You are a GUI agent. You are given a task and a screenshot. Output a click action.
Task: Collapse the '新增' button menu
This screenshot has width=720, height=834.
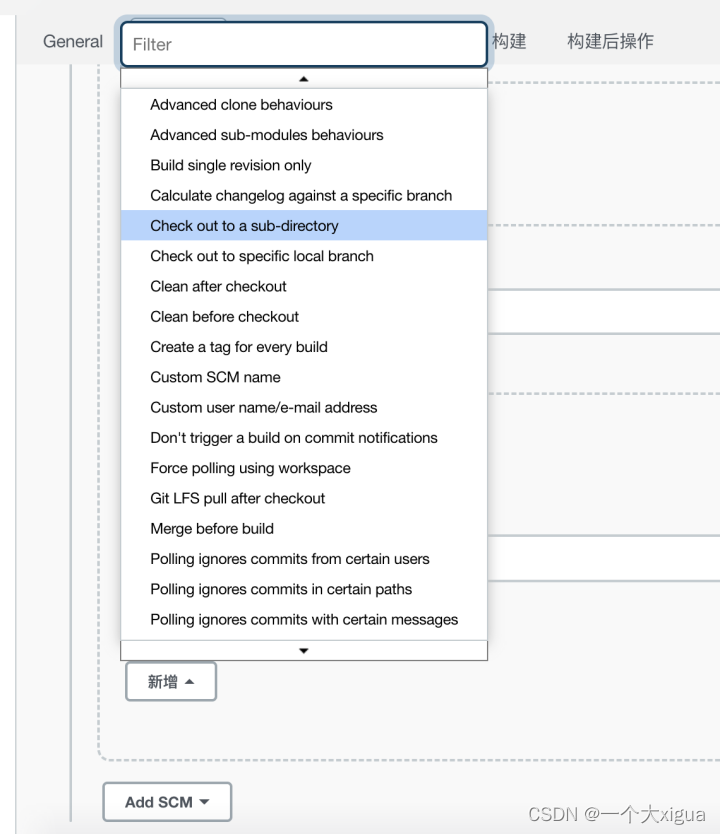pos(170,681)
